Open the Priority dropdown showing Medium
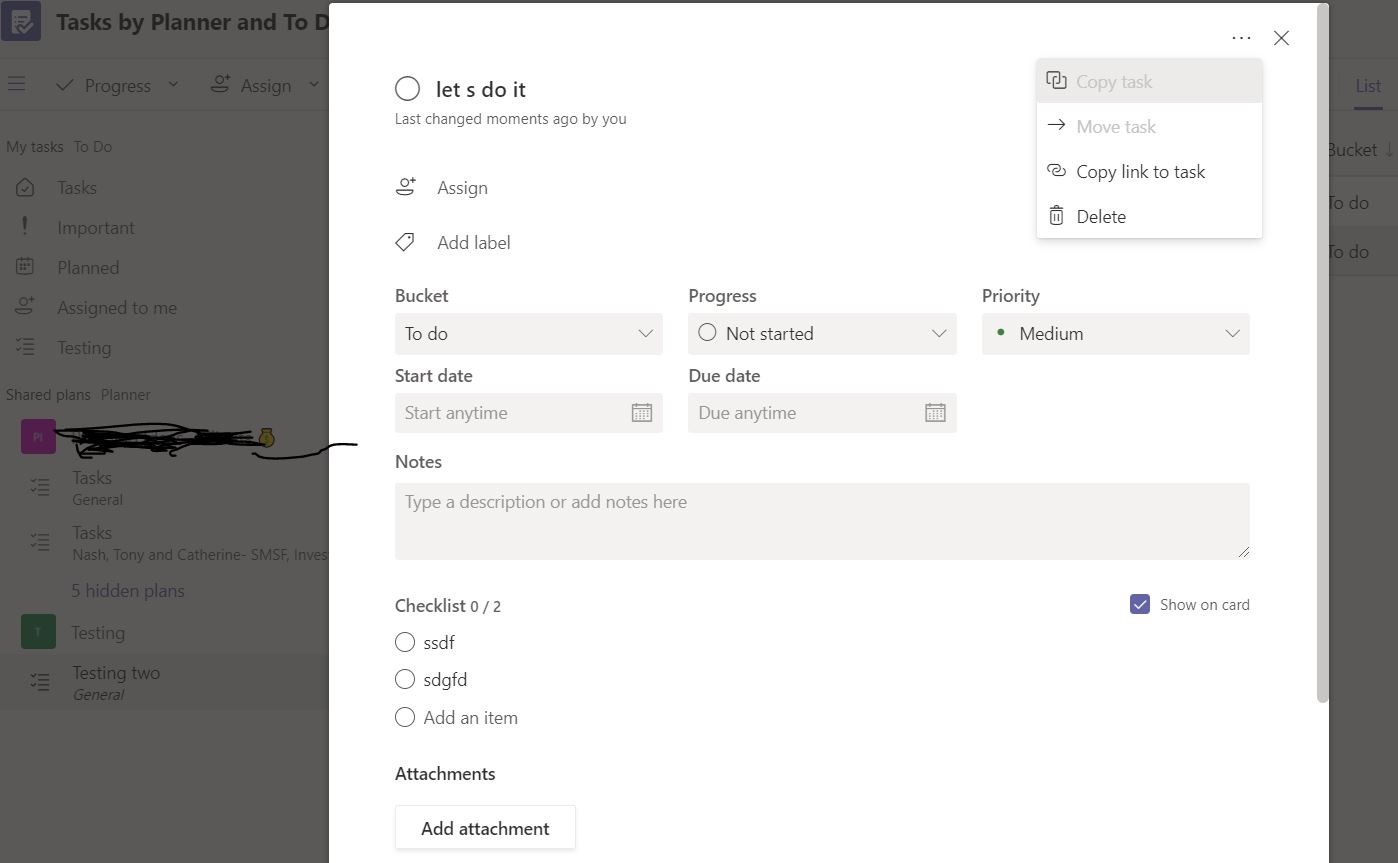This screenshot has height=863, width=1398. click(x=1115, y=334)
